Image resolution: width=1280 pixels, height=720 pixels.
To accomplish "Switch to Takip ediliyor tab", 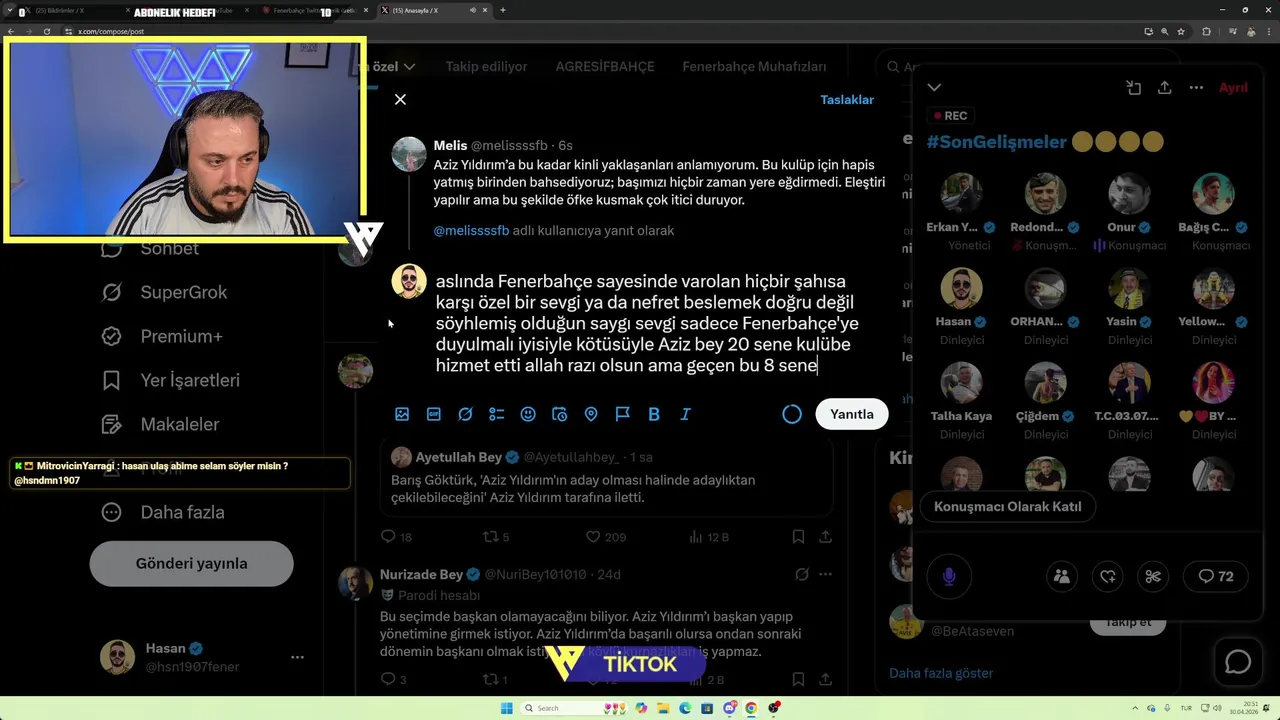I will [x=486, y=67].
